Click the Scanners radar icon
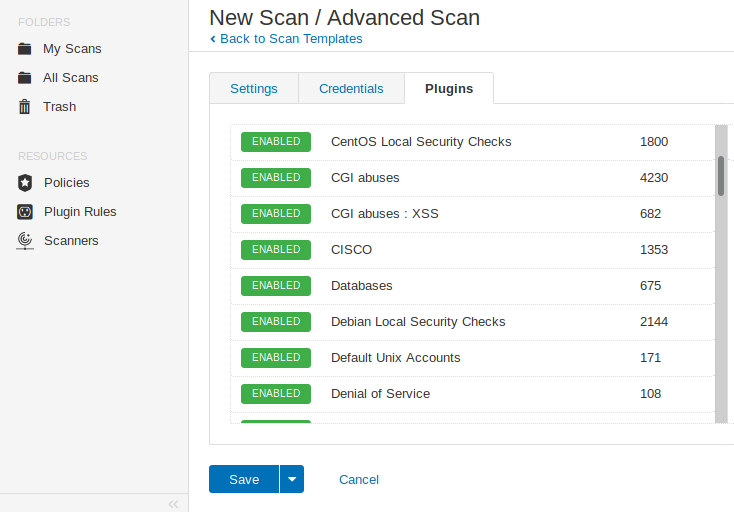 (25, 240)
